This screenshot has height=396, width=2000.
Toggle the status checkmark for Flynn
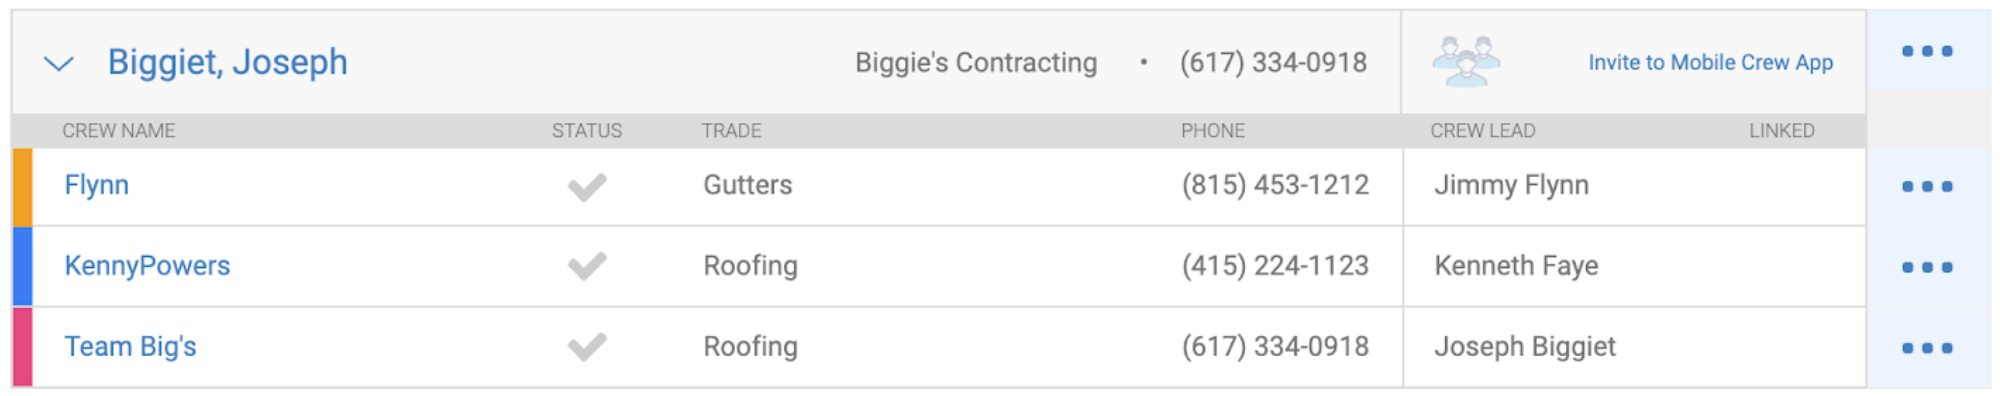coord(587,187)
